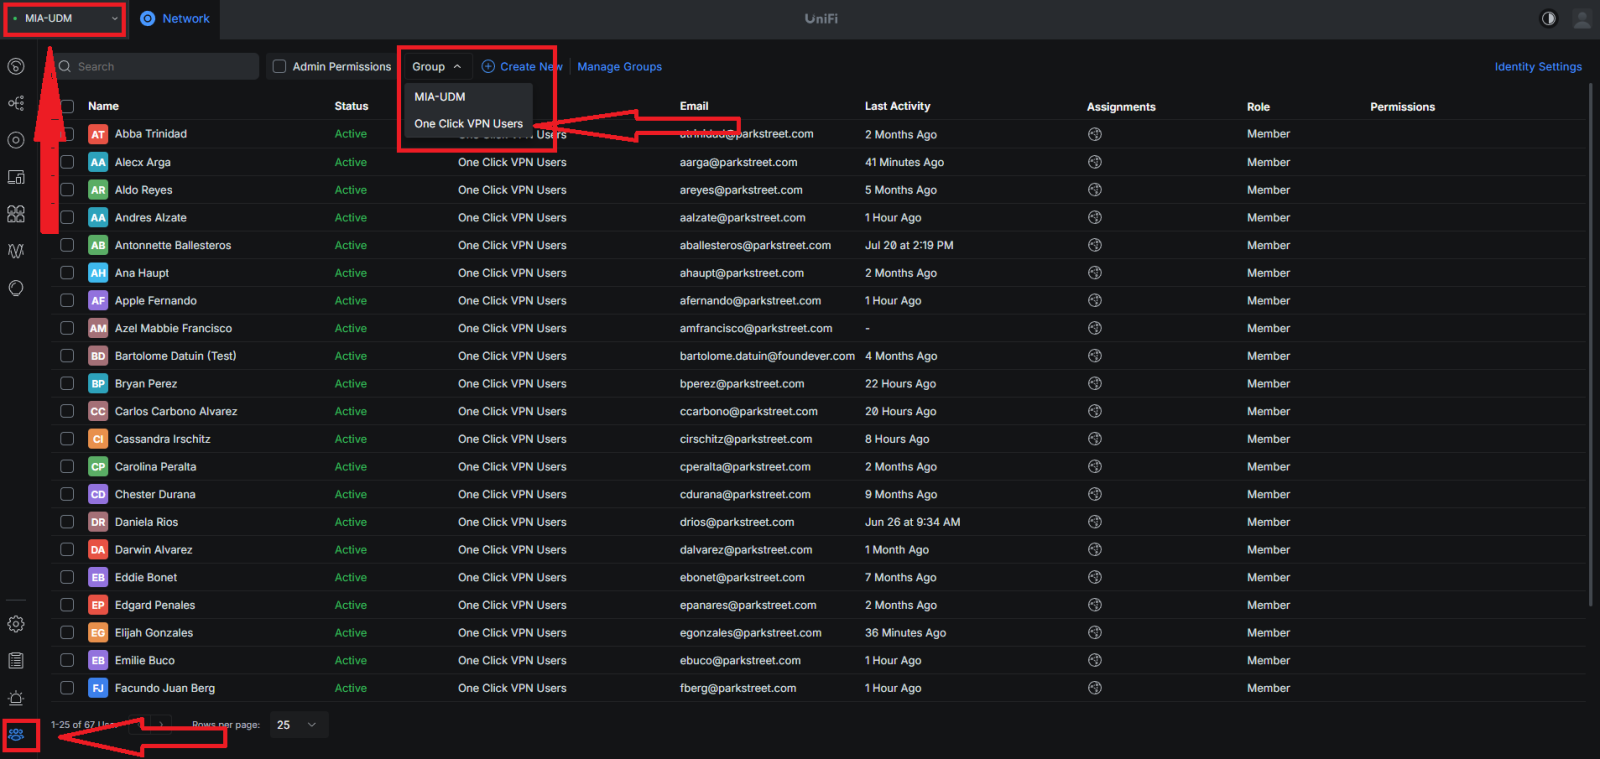Open the user profile avatar icon
This screenshot has height=759, width=1600.
point(1582,18)
